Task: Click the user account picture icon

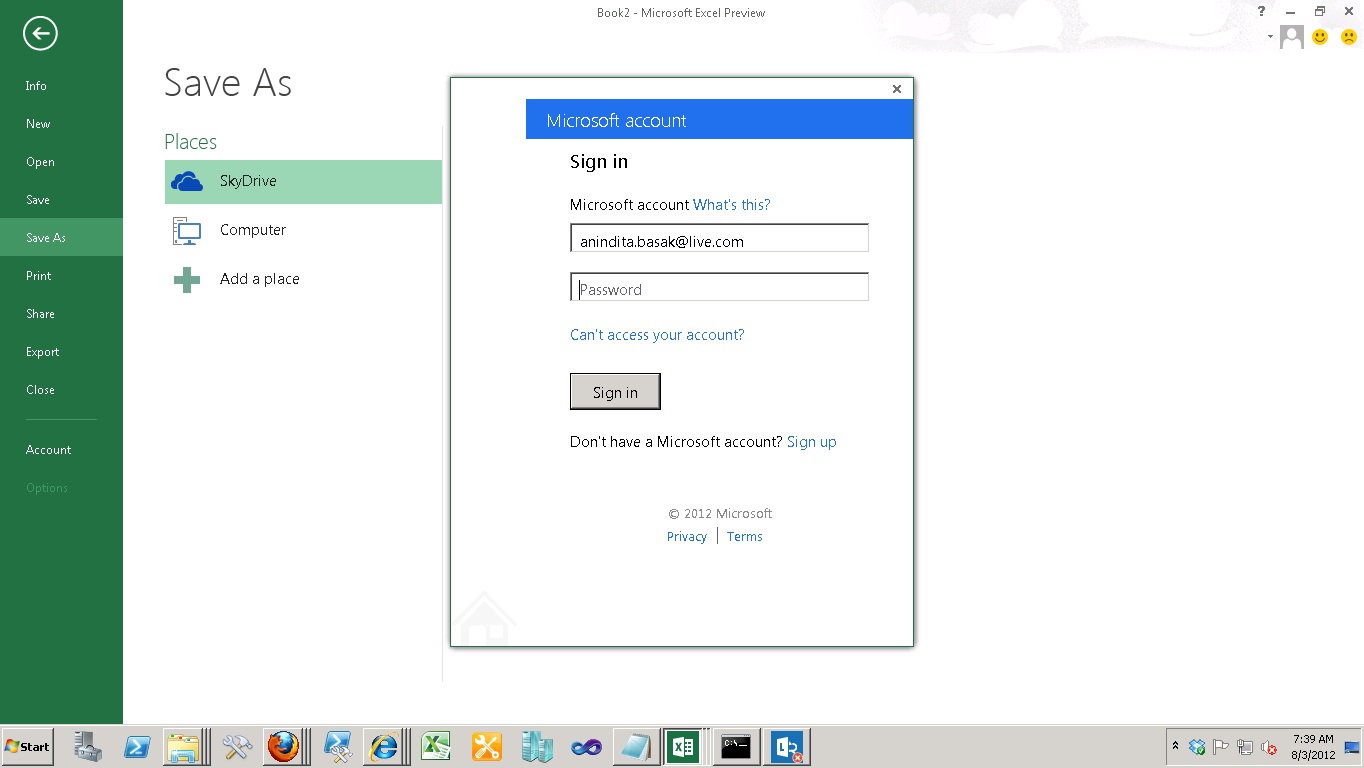Action: tap(1292, 37)
